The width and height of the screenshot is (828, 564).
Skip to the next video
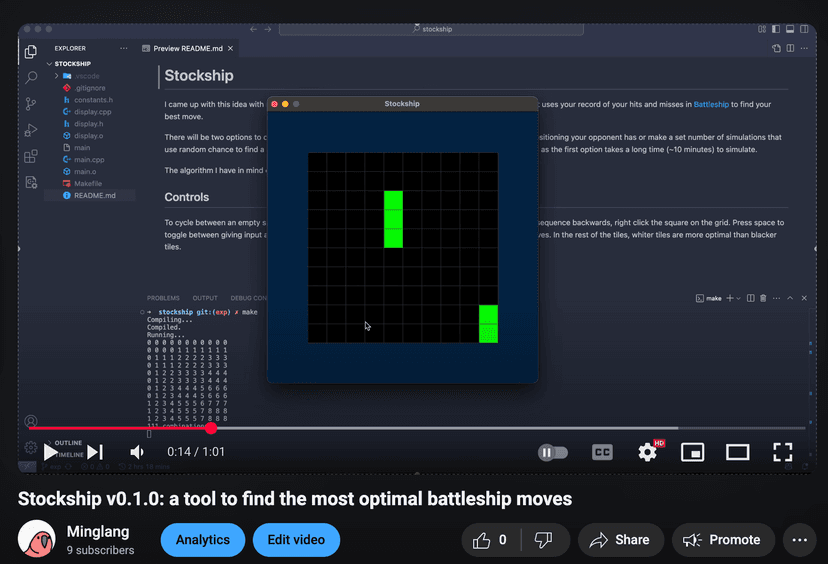[x=95, y=452]
